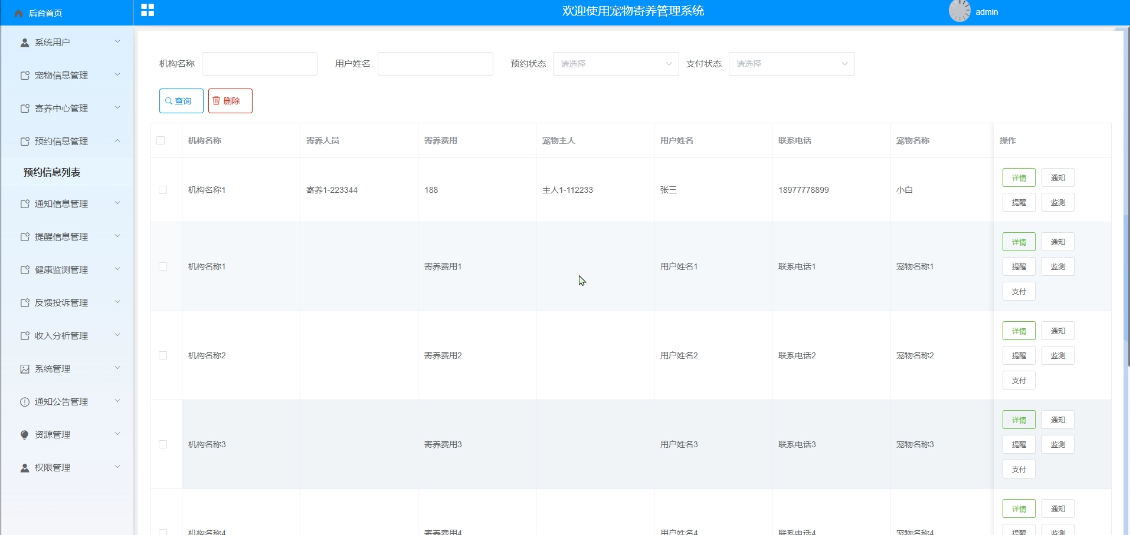
Task: Click the 系统用户 person icon in the sidebar
Action: [25, 43]
